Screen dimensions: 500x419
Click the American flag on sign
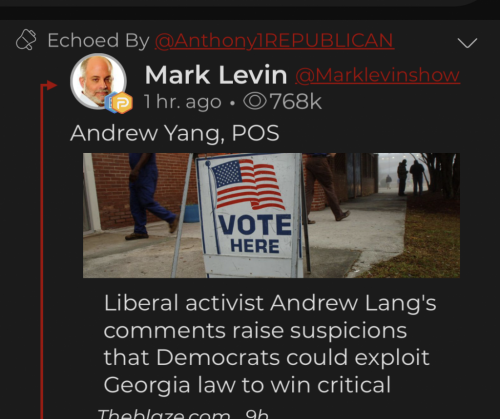click(x=246, y=184)
